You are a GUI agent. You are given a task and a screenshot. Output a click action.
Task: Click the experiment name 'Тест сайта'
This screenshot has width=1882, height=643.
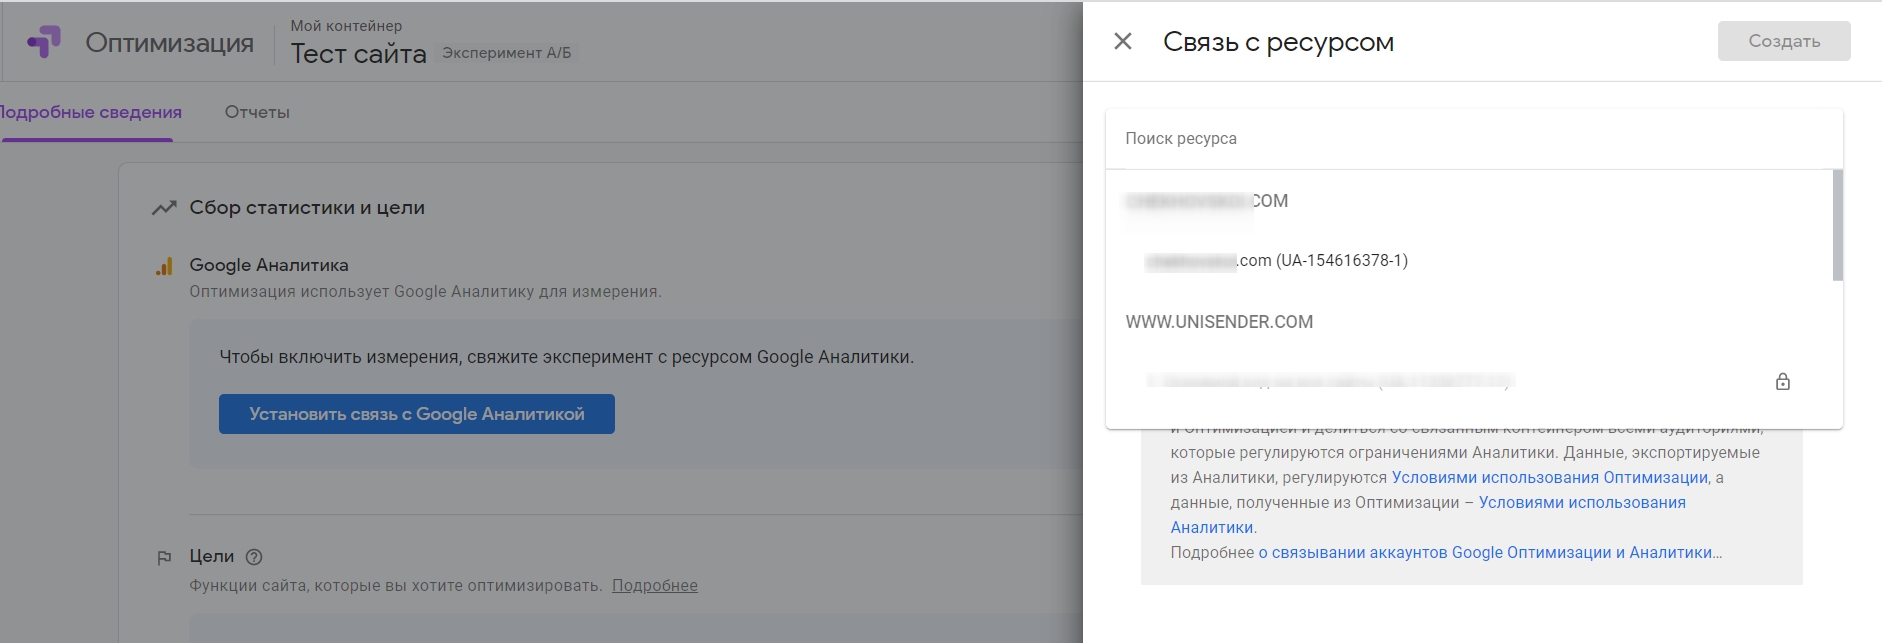(358, 54)
